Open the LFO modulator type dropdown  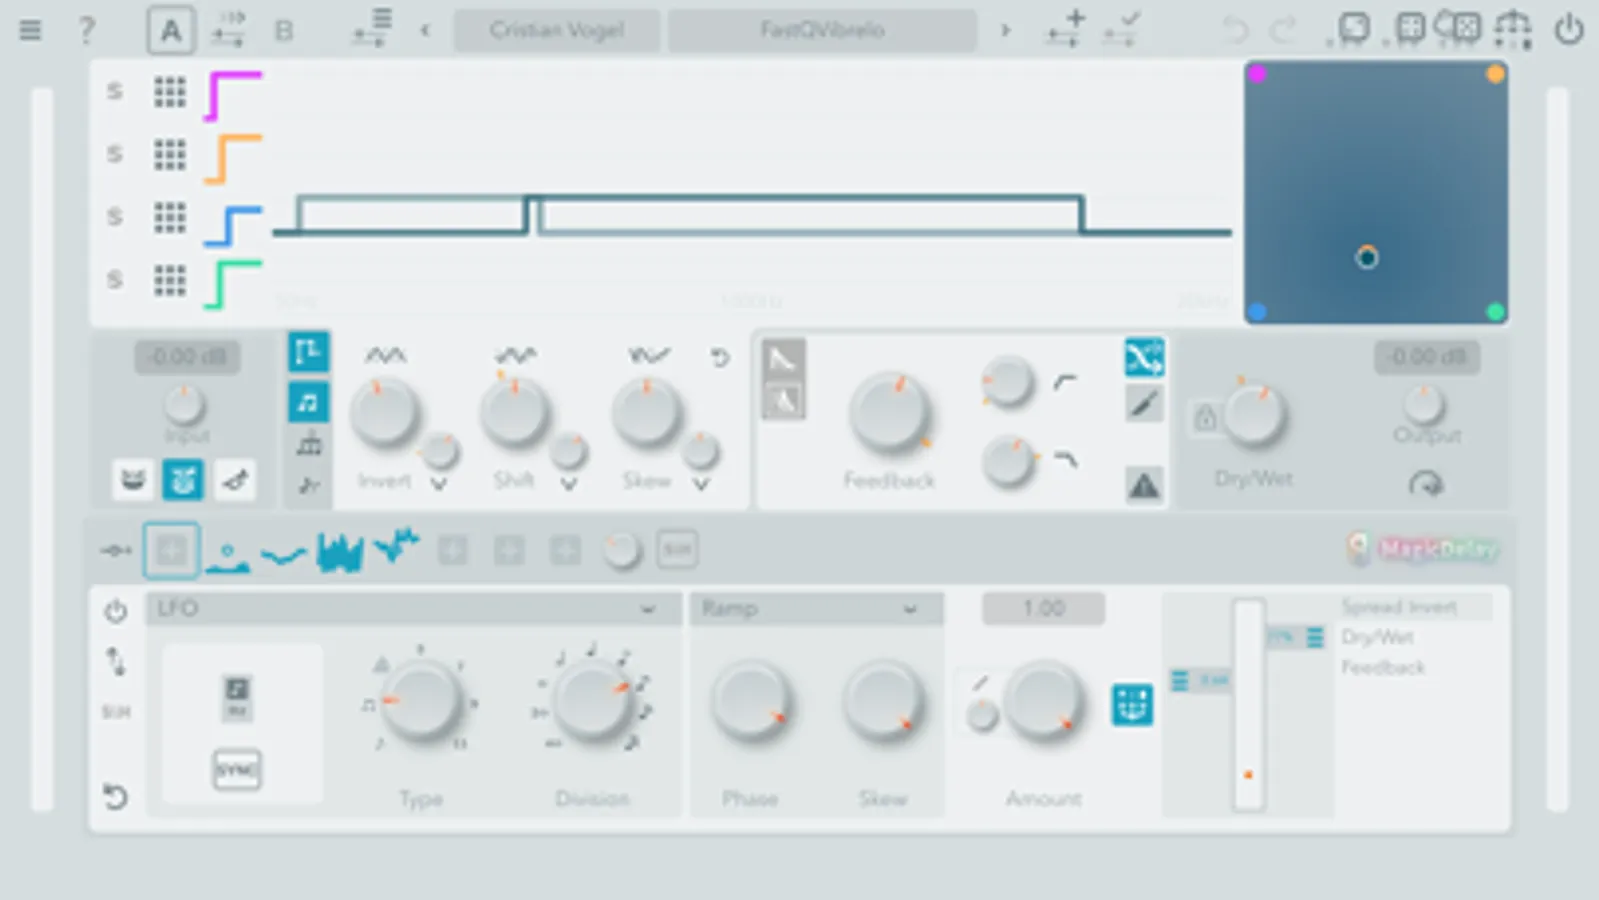pos(414,609)
